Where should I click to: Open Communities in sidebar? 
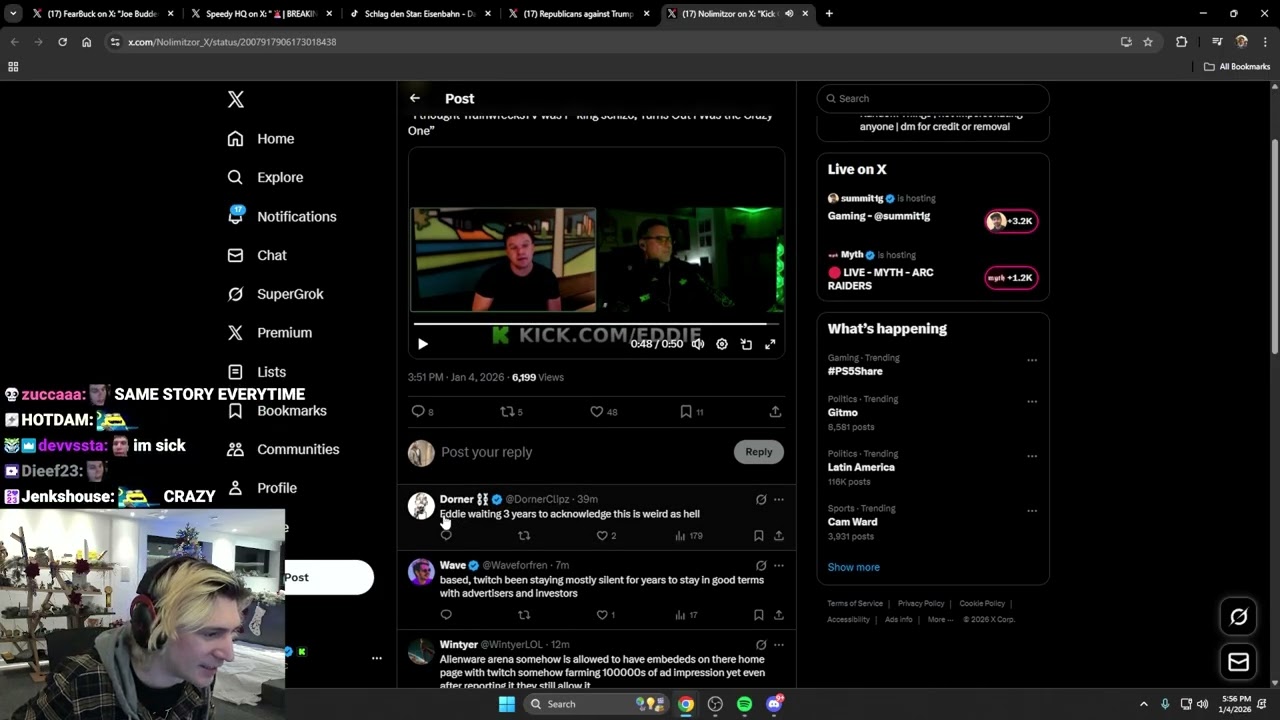[283, 449]
